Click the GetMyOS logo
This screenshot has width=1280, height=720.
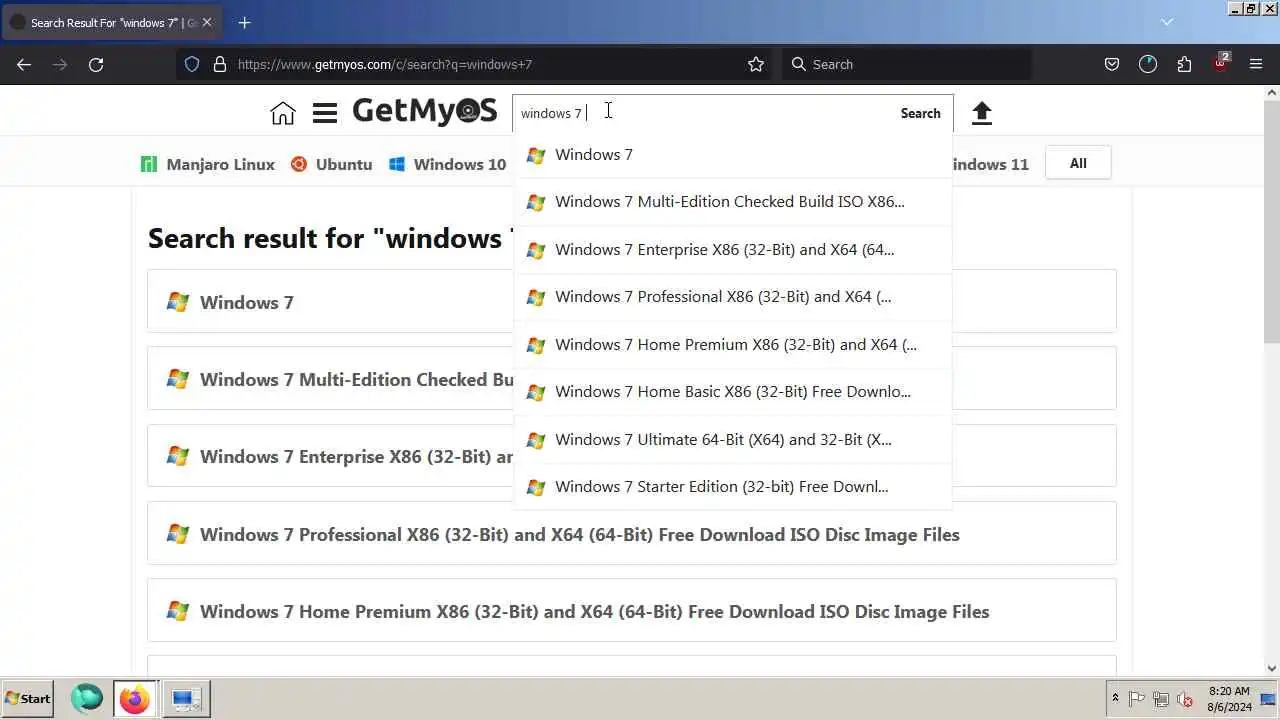click(424, 111)
